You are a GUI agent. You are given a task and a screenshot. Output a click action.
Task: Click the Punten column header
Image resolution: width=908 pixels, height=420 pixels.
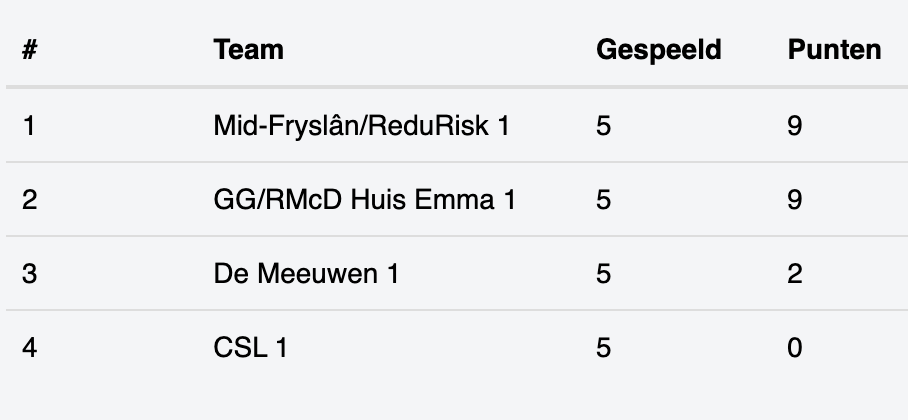834,50
